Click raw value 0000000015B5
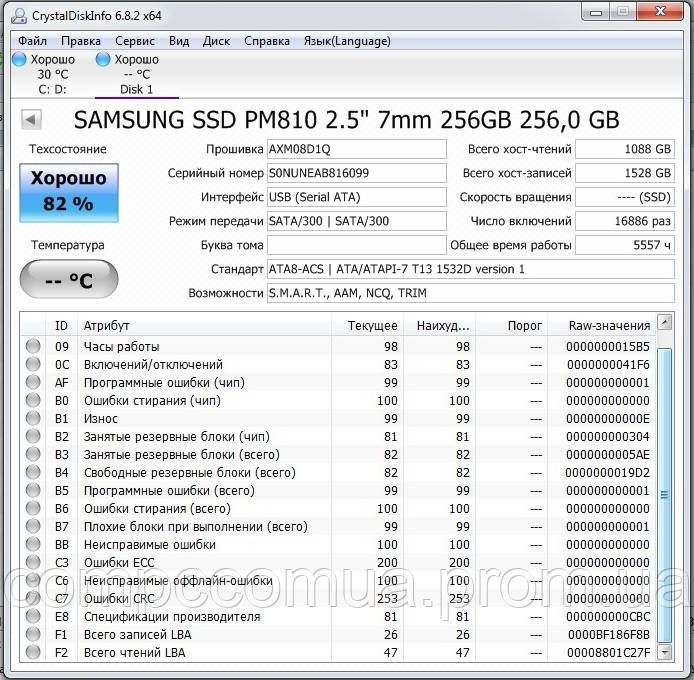694x680 pixels. [608, 347]
